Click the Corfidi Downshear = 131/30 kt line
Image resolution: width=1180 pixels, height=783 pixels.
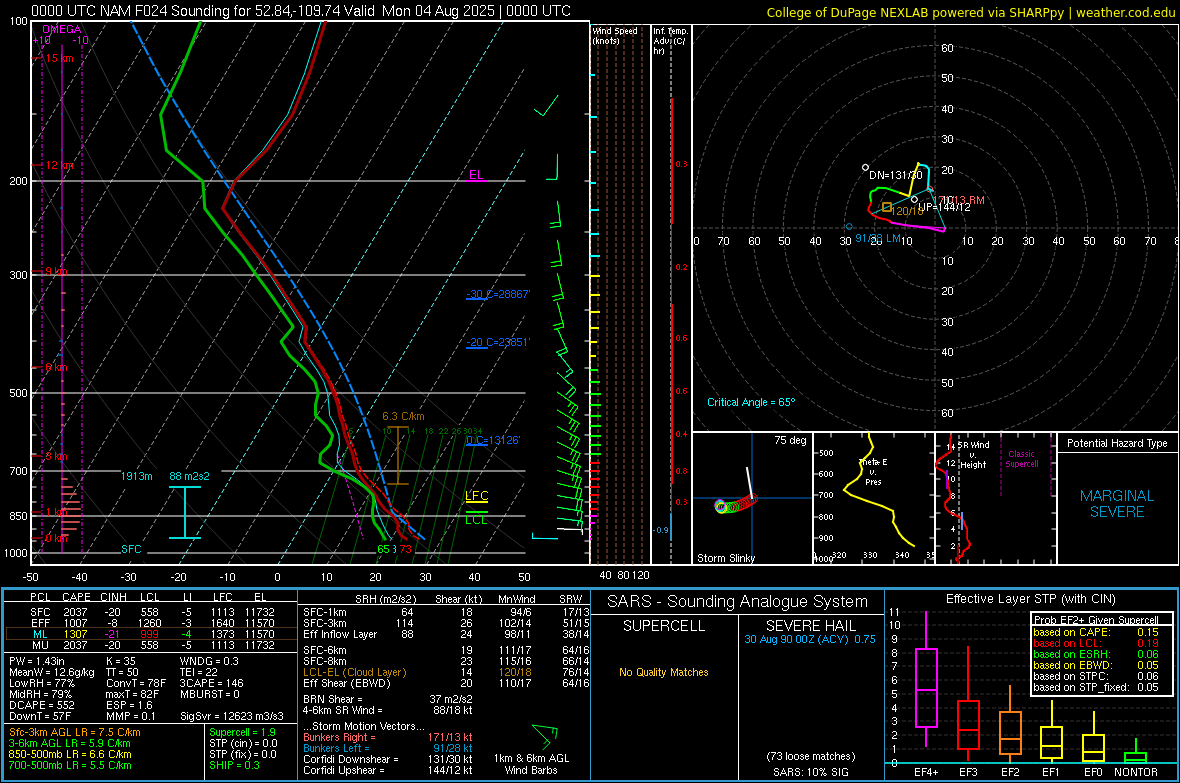pyautogui.click(x=388, y=759)
